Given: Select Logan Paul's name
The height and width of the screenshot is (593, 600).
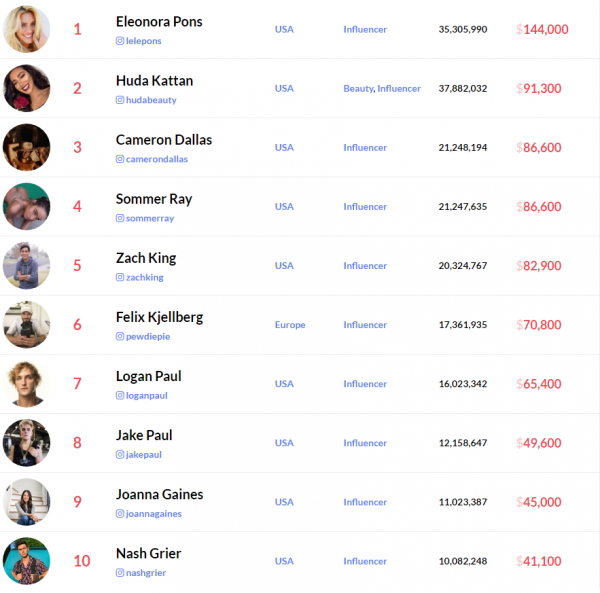Looking at the screenshot, I should (148, 376).
